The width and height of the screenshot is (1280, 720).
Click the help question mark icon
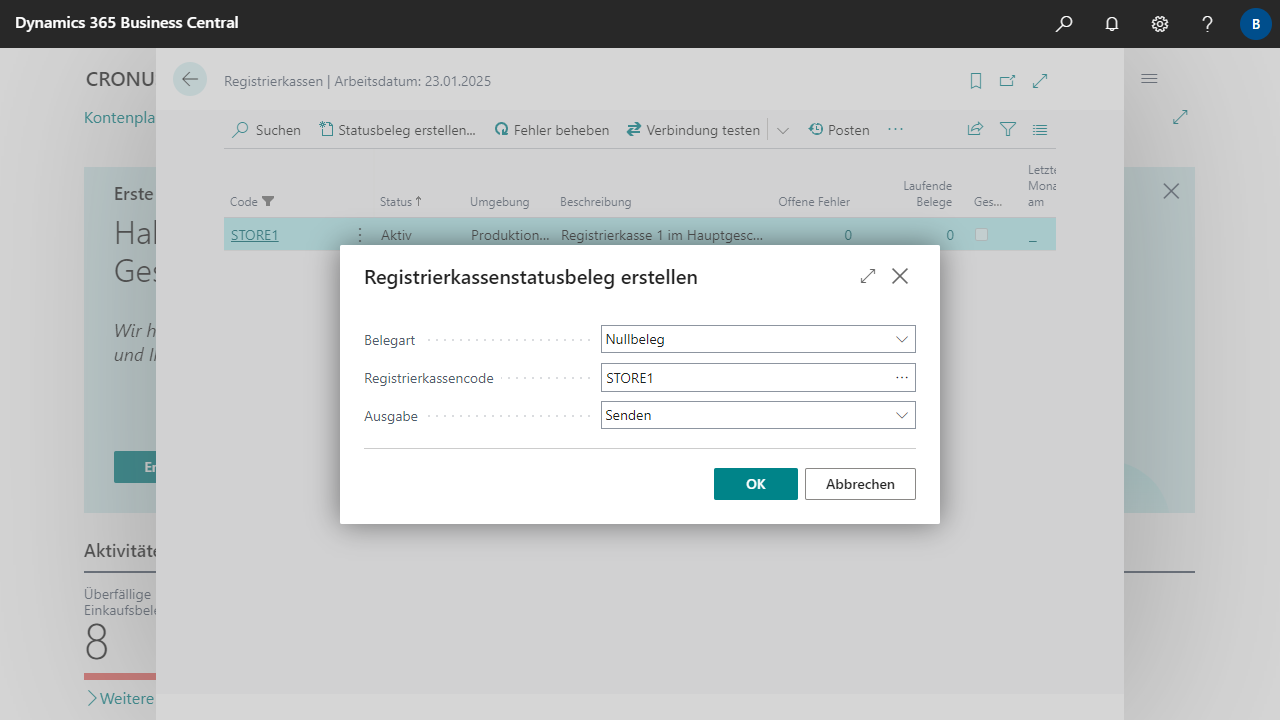[x=1208, y=24]
